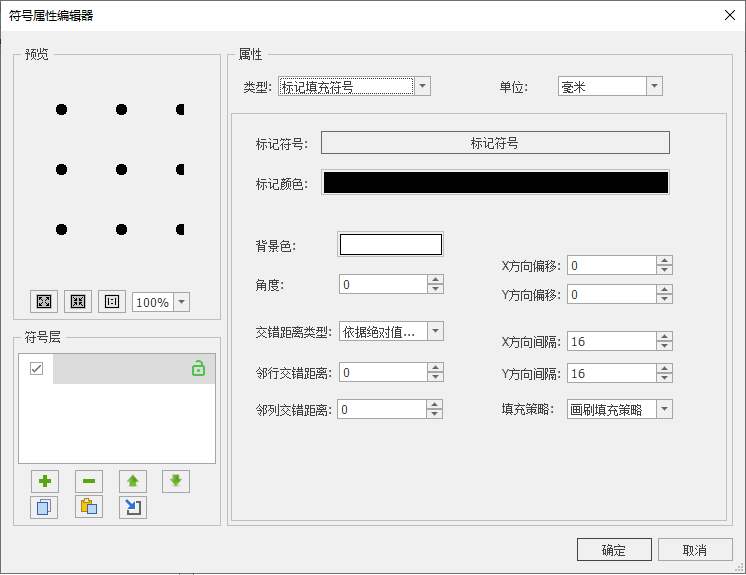
Task: Open the 类型 dropdown
Action: click(x=423, y=87)
